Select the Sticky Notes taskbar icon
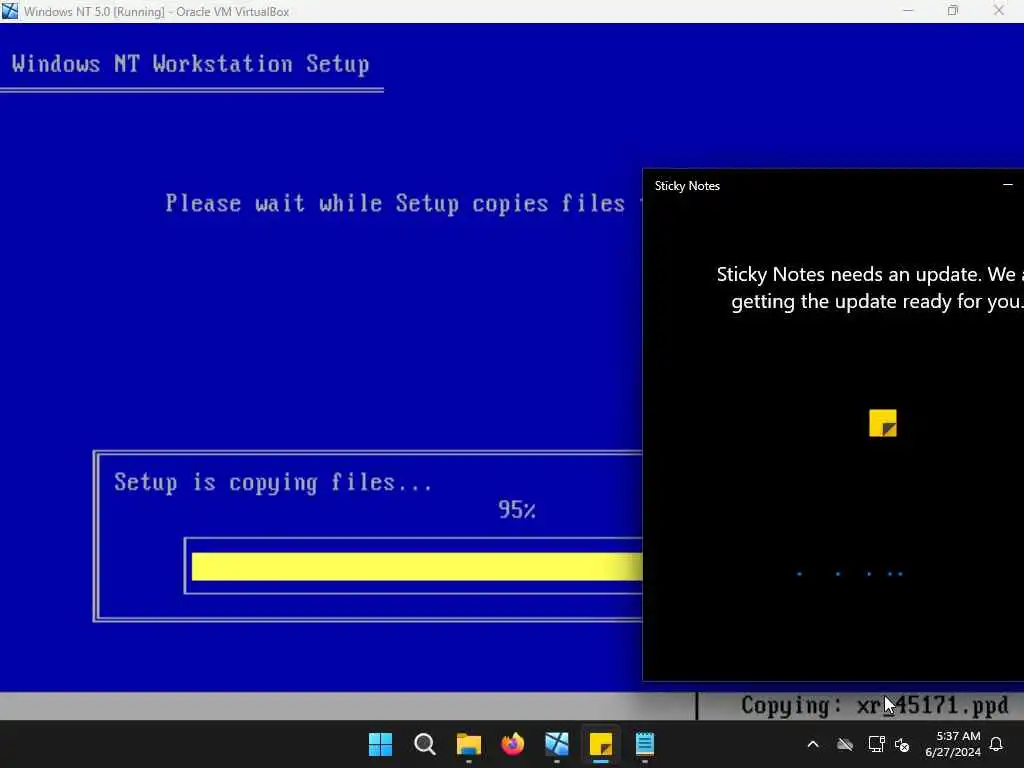 pyautogui.click(x=601, y=744)
